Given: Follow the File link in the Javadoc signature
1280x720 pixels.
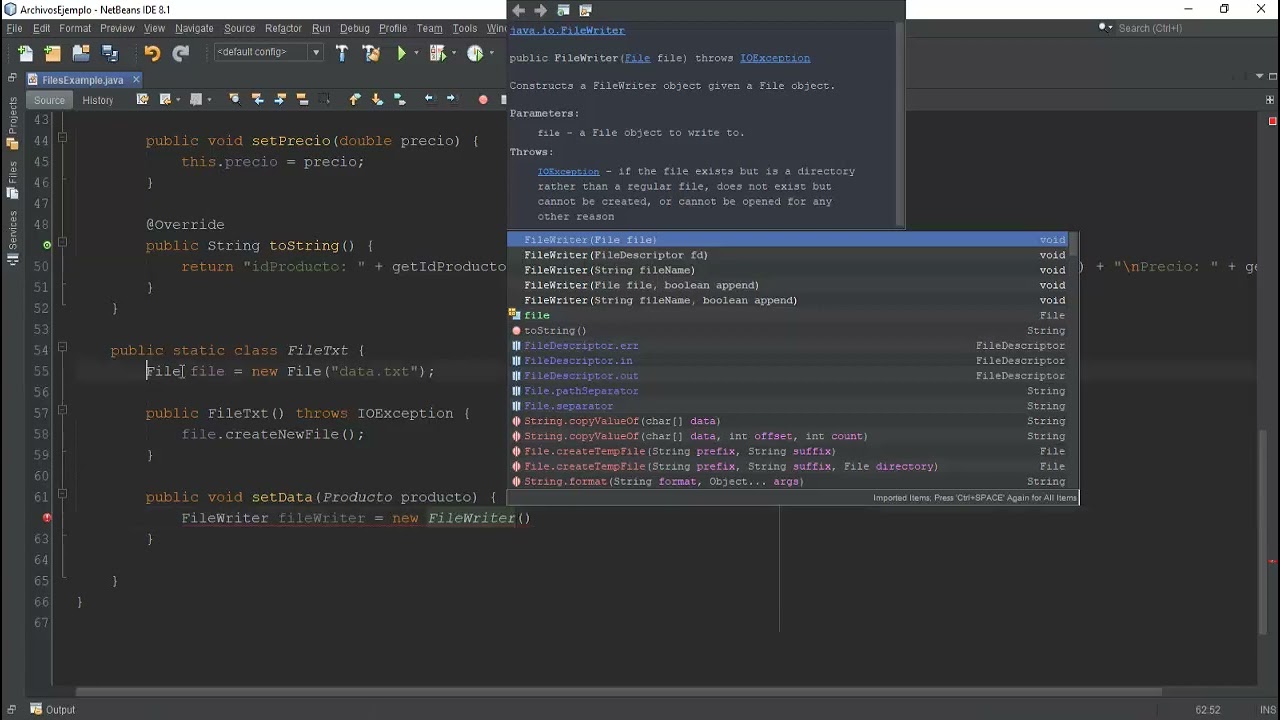Looking at the screenshot, I should point(637,58).
